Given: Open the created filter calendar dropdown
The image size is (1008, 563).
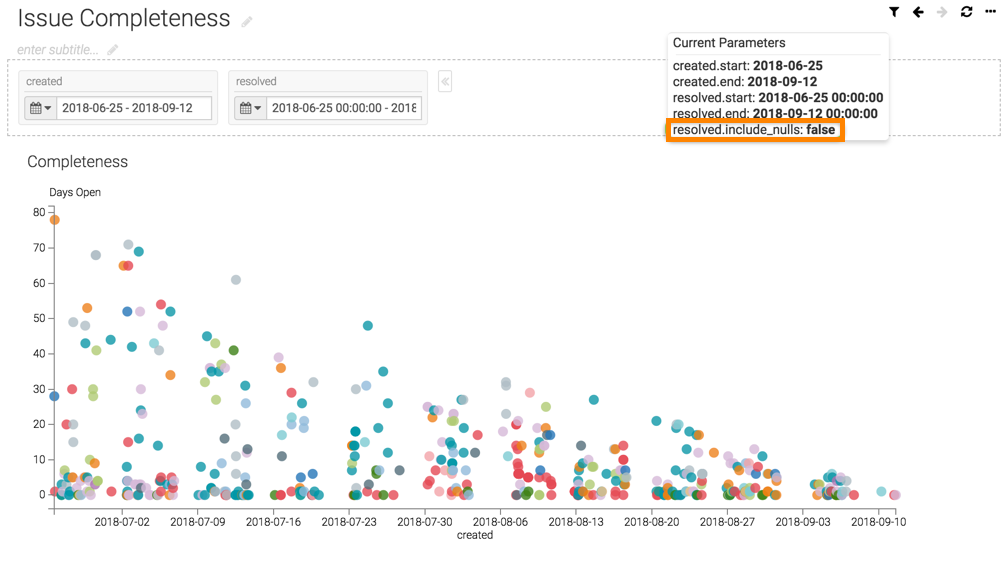Looking at the screenshot, I should [40, 108].
